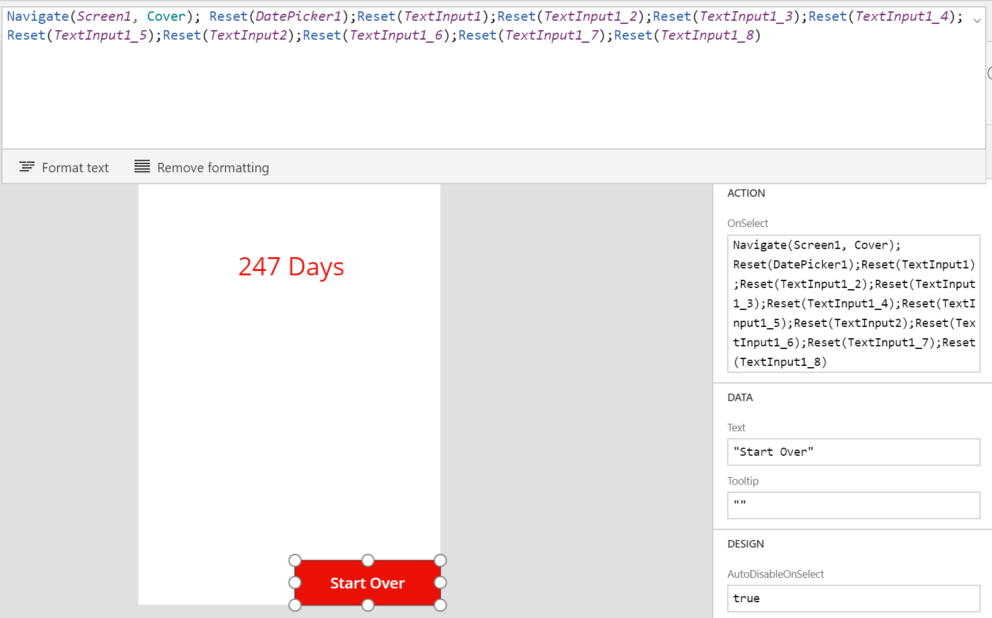Click the Remove formatting toolbar label
992x618 pixels.
point(214,167)
